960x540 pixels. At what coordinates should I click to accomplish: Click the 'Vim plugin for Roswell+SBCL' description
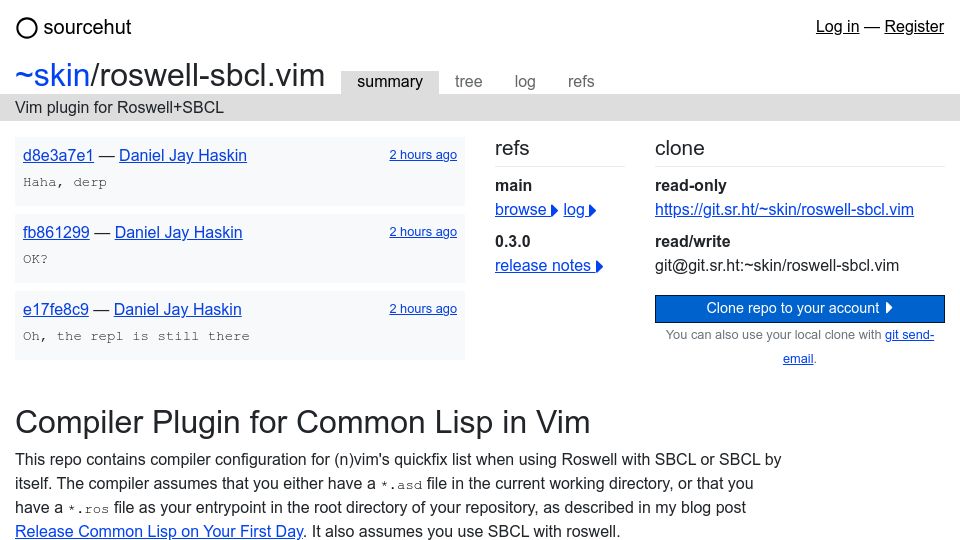tap(119, 108)
